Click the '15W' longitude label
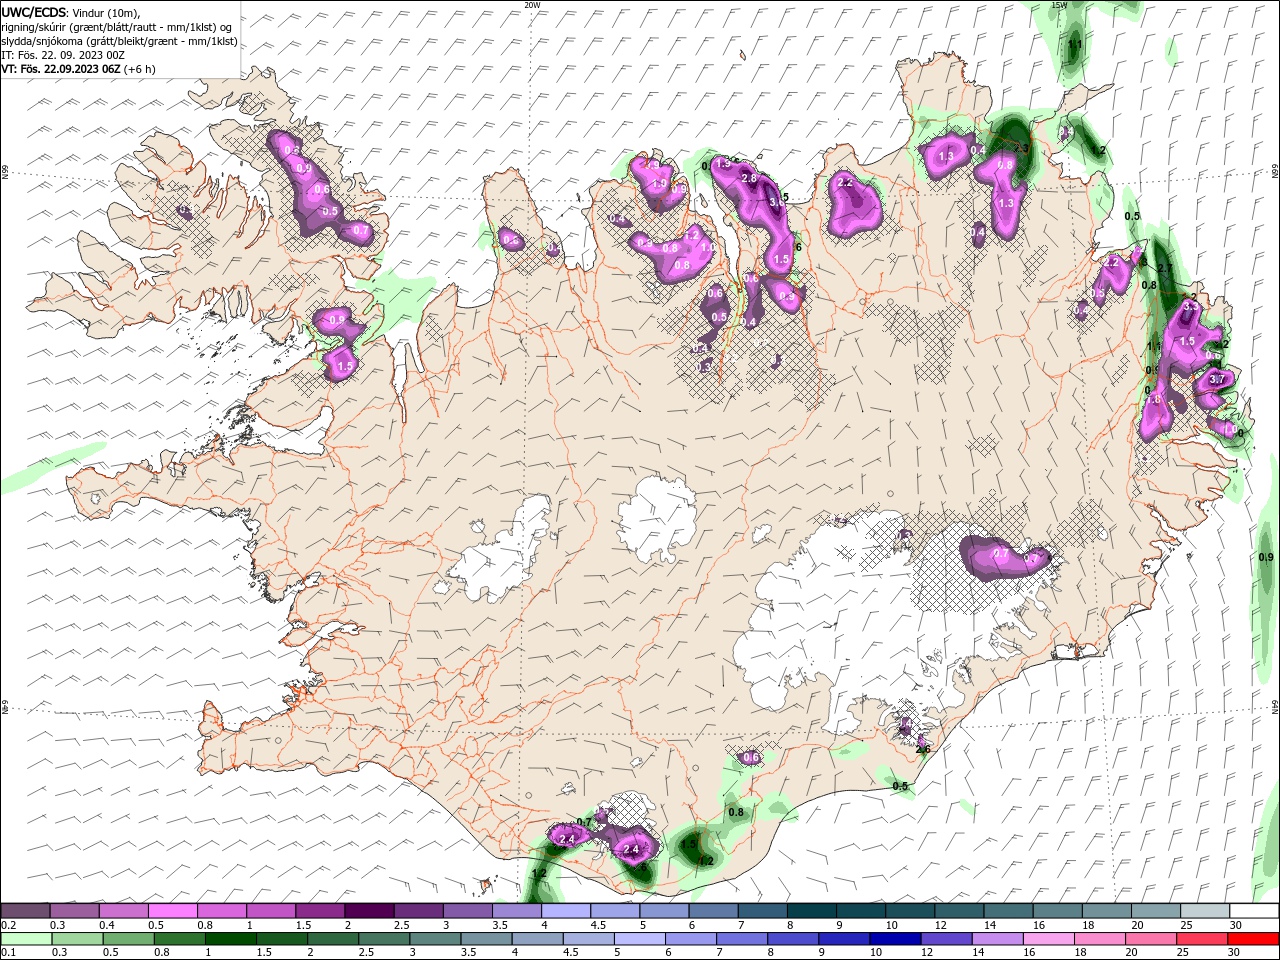The image size is (1280, 960). click(x=1060, y=5)
